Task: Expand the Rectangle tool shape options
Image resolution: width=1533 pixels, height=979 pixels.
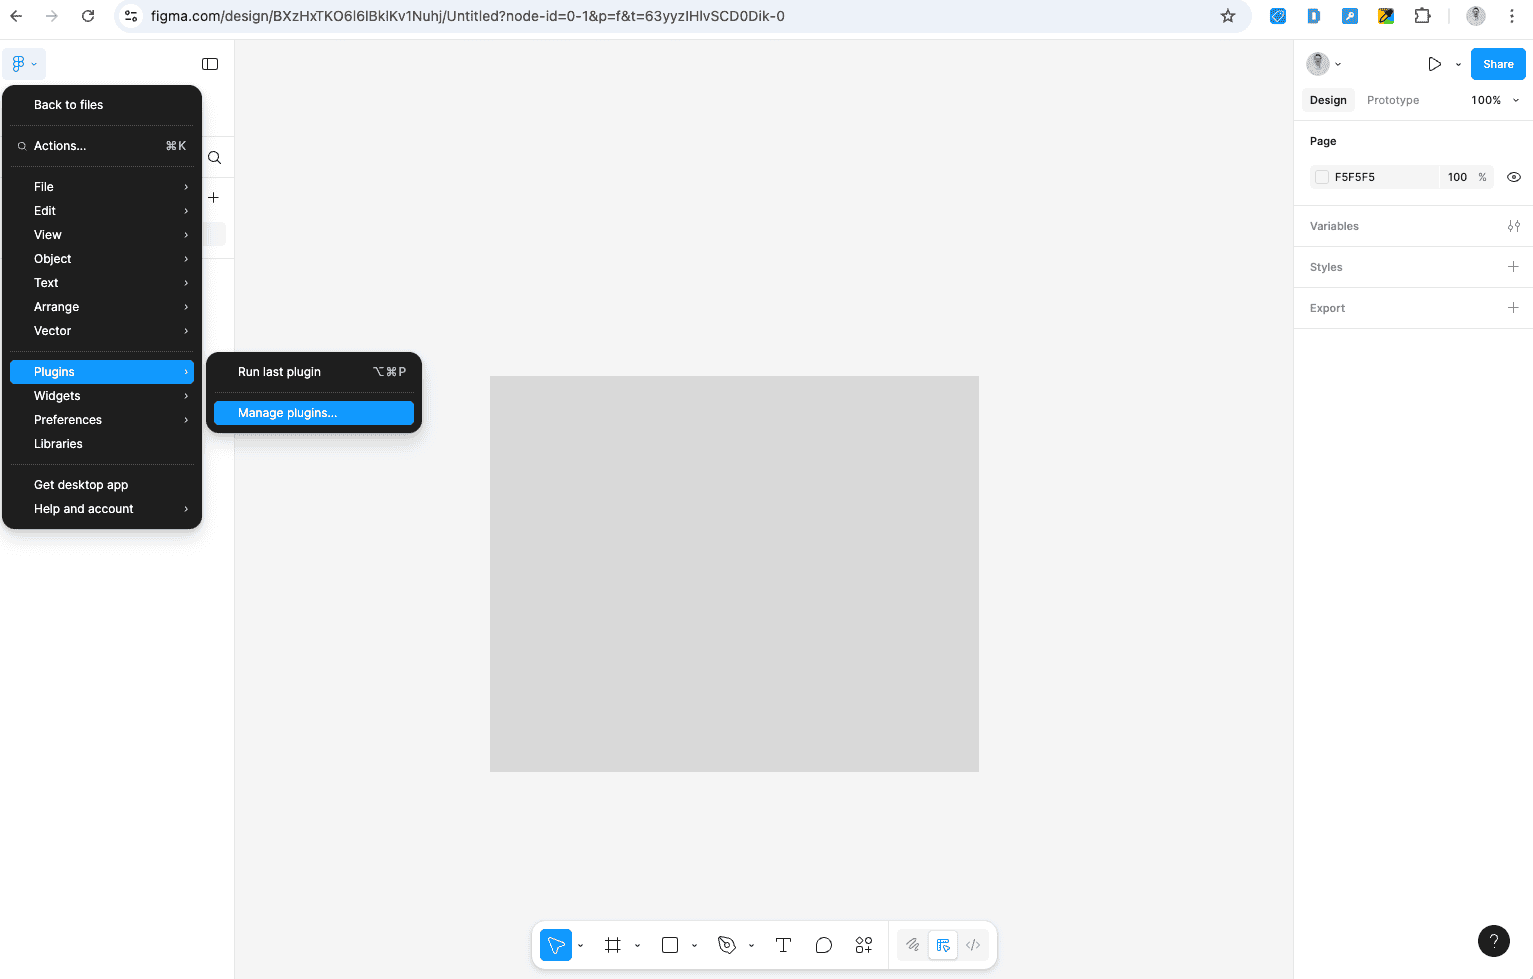Action: point(694,946)
